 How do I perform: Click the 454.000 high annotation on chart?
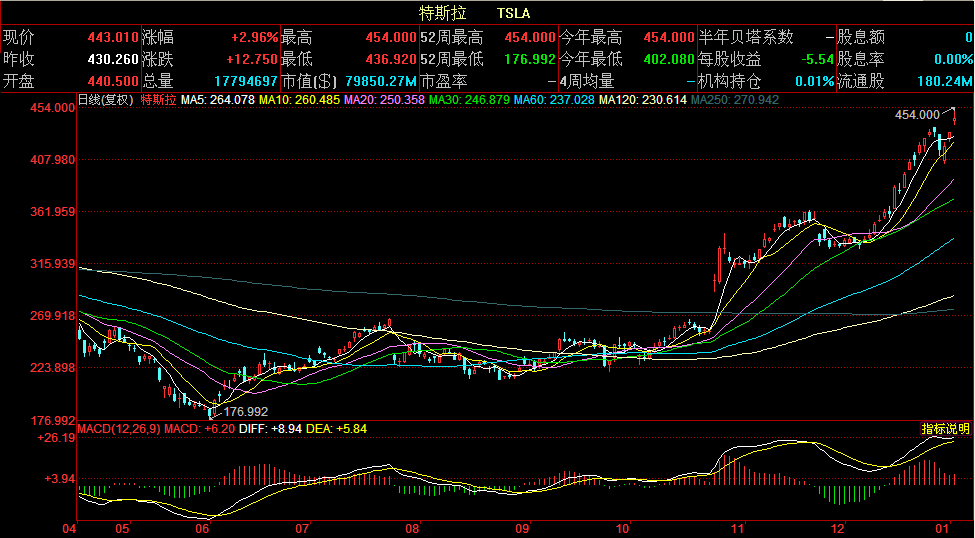(917, 114)
